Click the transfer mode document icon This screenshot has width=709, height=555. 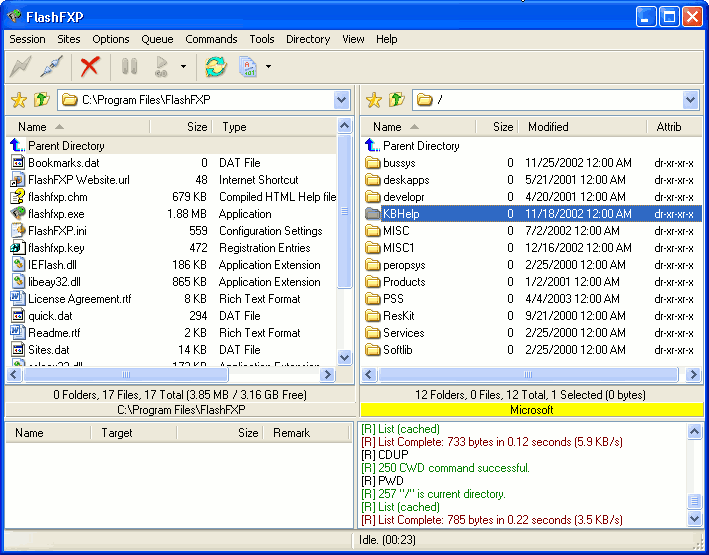coord(248,66)
